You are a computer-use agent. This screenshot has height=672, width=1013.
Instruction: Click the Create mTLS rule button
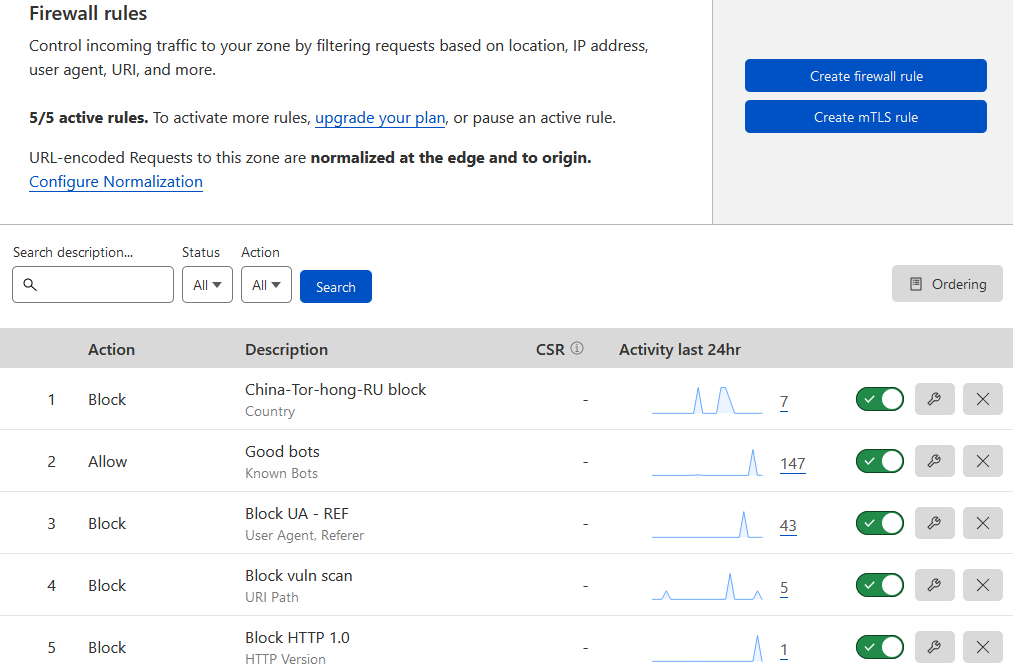tap(865, 117)
